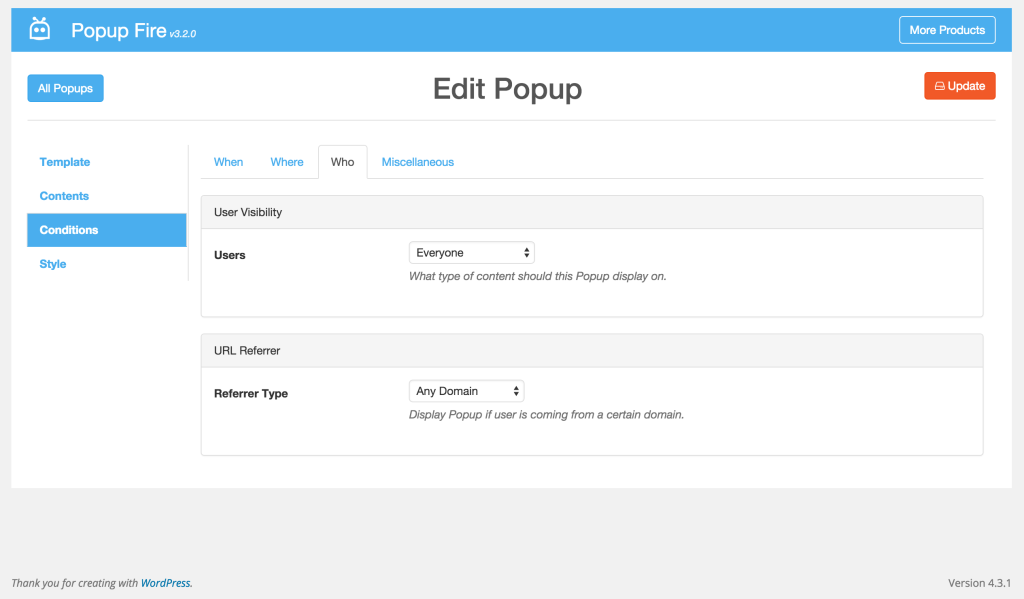
Task: Click the URL Referrer panel header
Action: pyautogui.click(x=592, y=351)
